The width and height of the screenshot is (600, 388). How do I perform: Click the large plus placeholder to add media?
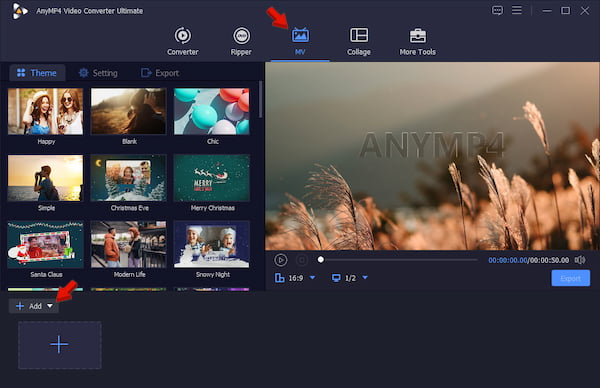tap(60, 345)
